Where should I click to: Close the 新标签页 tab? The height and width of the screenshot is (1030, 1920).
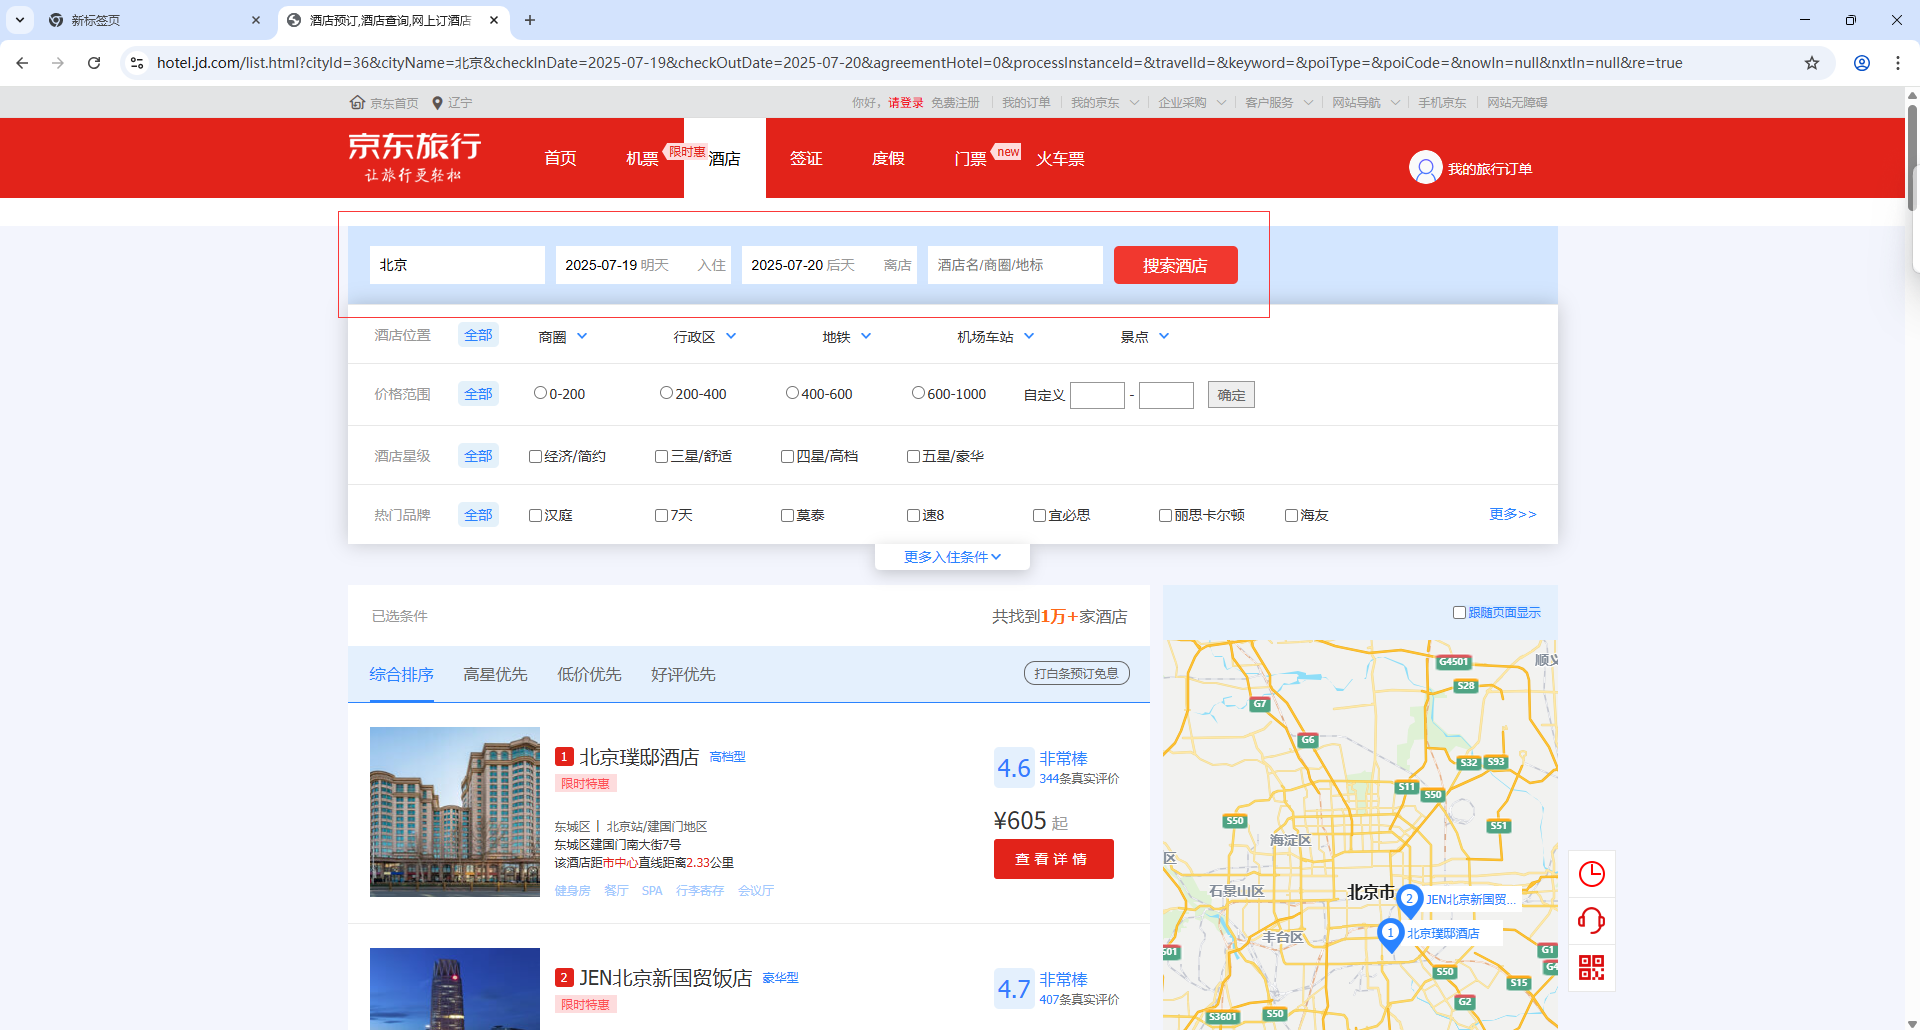pos(256,20)
